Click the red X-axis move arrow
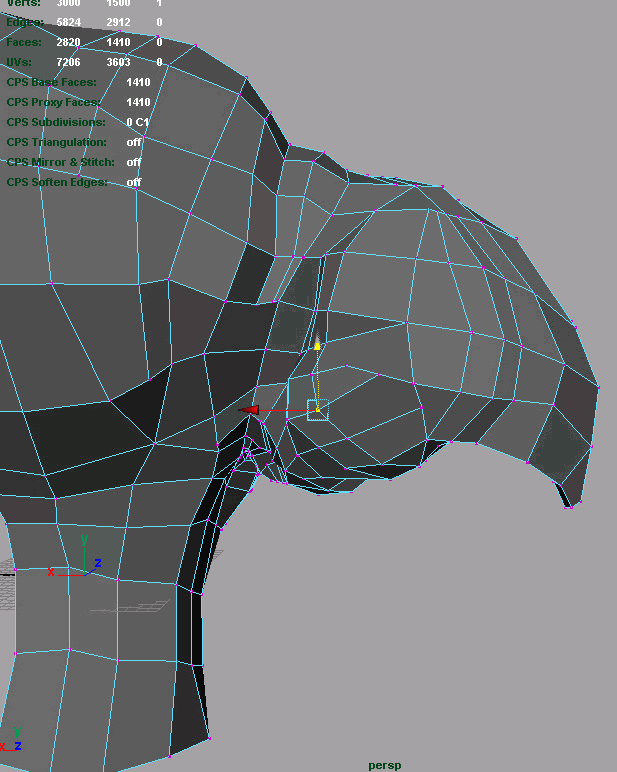The image size is (617, 772). click(x=249, y=409)
